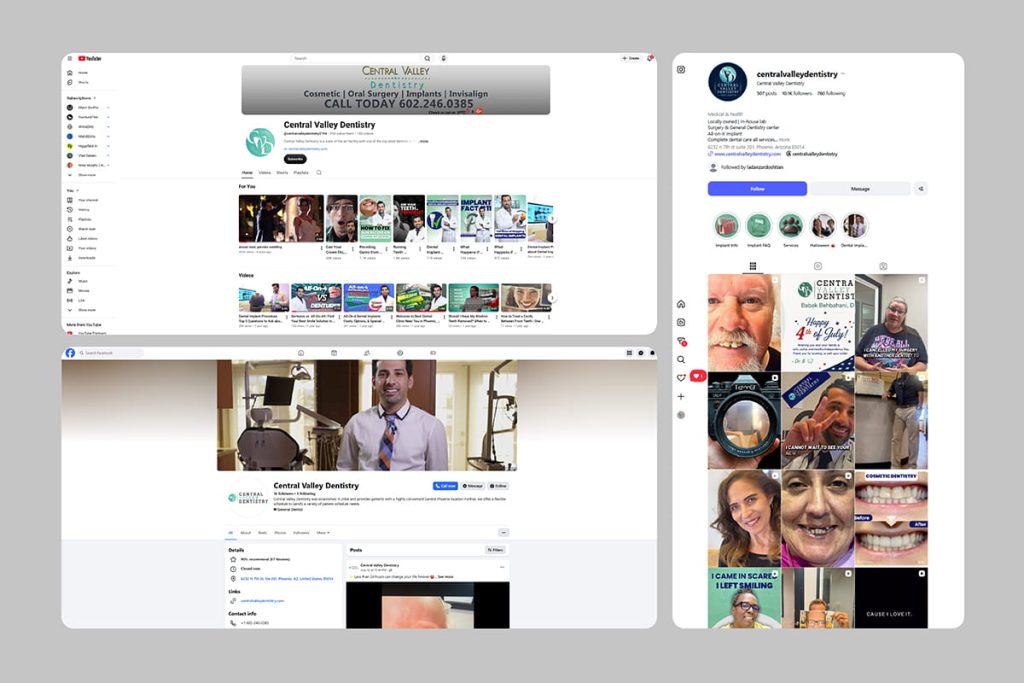Open YouTube notifications bell
The height and width of the screenshot is (683, 1024).
[x=650, y=58]
